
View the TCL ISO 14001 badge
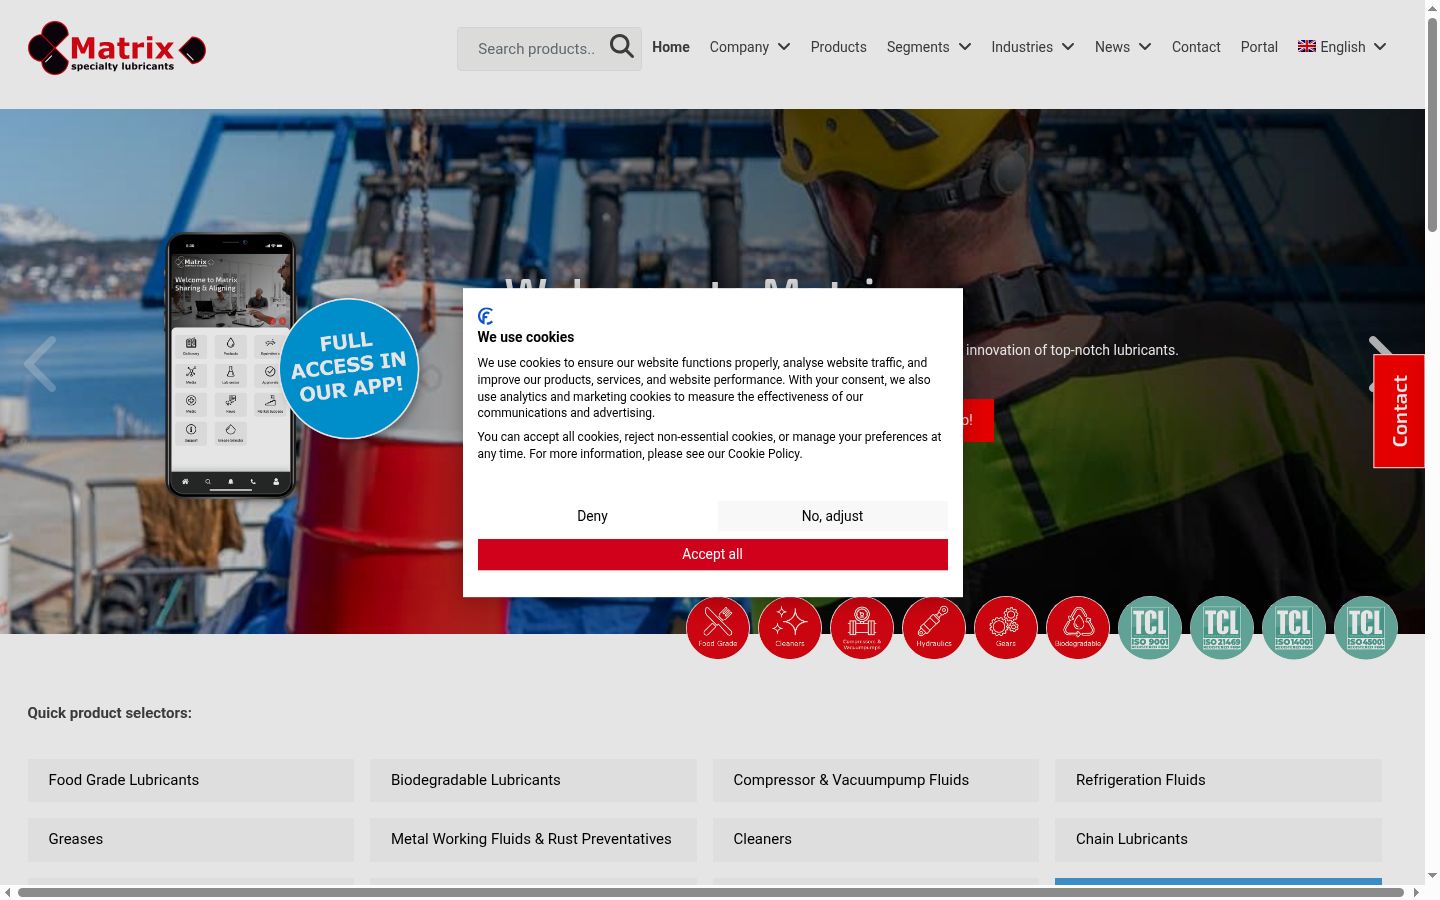coord(1294,628)
